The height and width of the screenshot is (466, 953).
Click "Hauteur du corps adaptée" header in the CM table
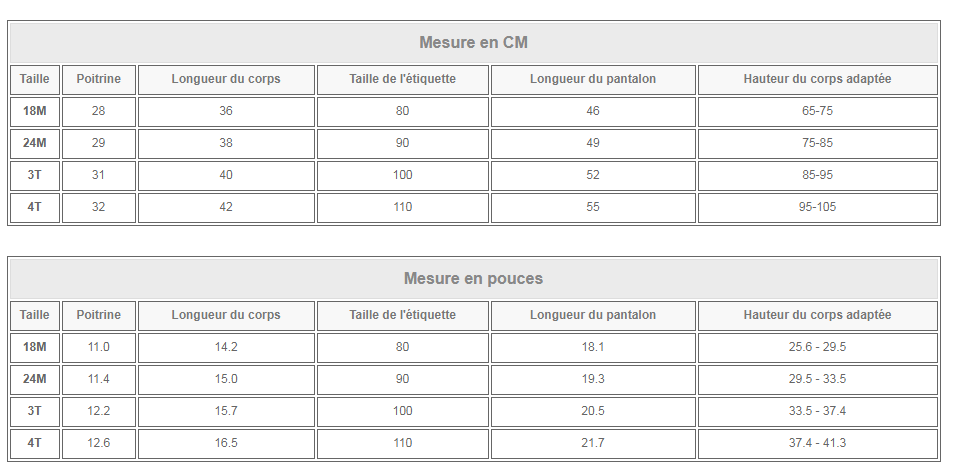pos(817,79)
